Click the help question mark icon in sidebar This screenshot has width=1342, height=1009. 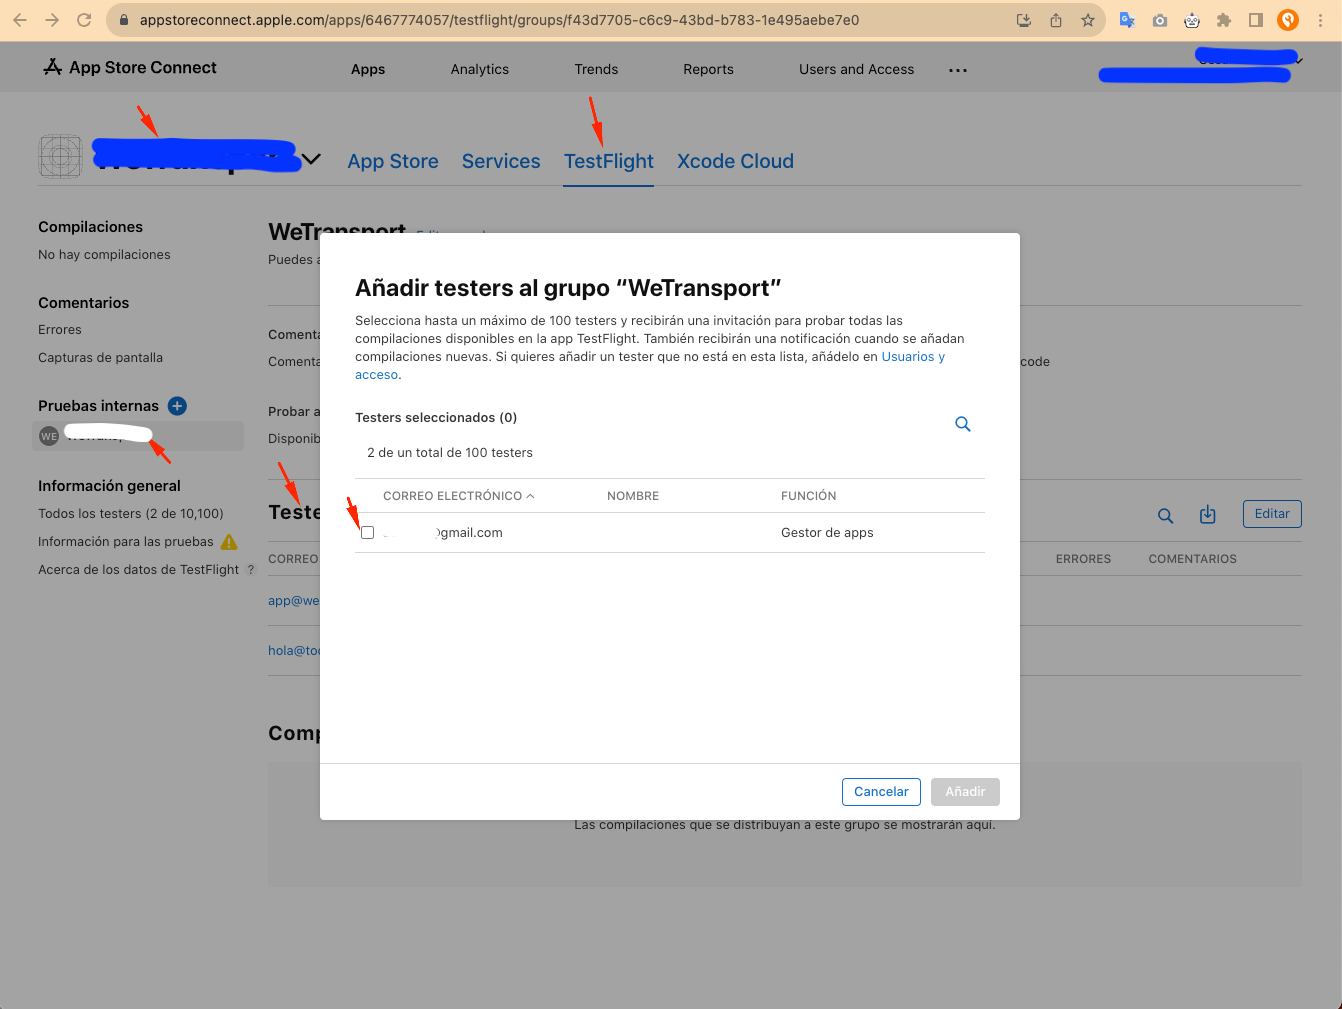(x=251, y=570)
